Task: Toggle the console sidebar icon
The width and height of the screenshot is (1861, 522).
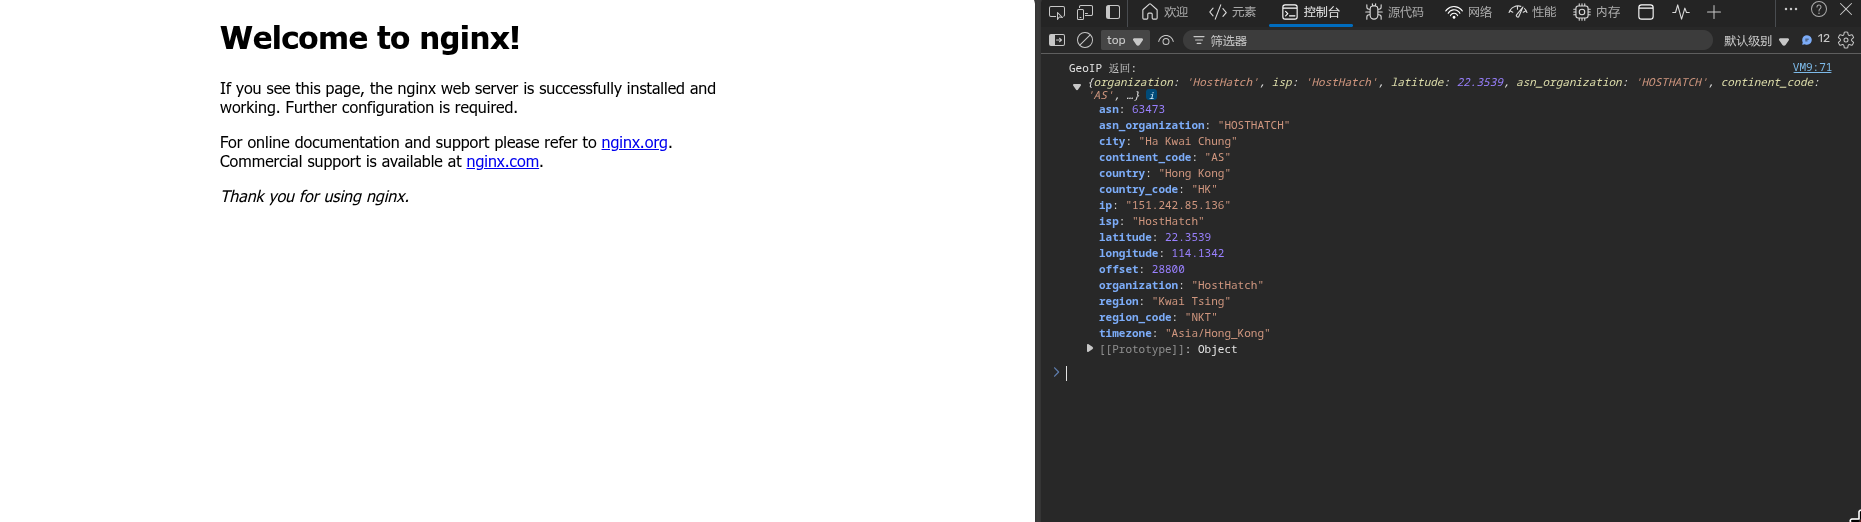Action: [x=1057, y=40]
